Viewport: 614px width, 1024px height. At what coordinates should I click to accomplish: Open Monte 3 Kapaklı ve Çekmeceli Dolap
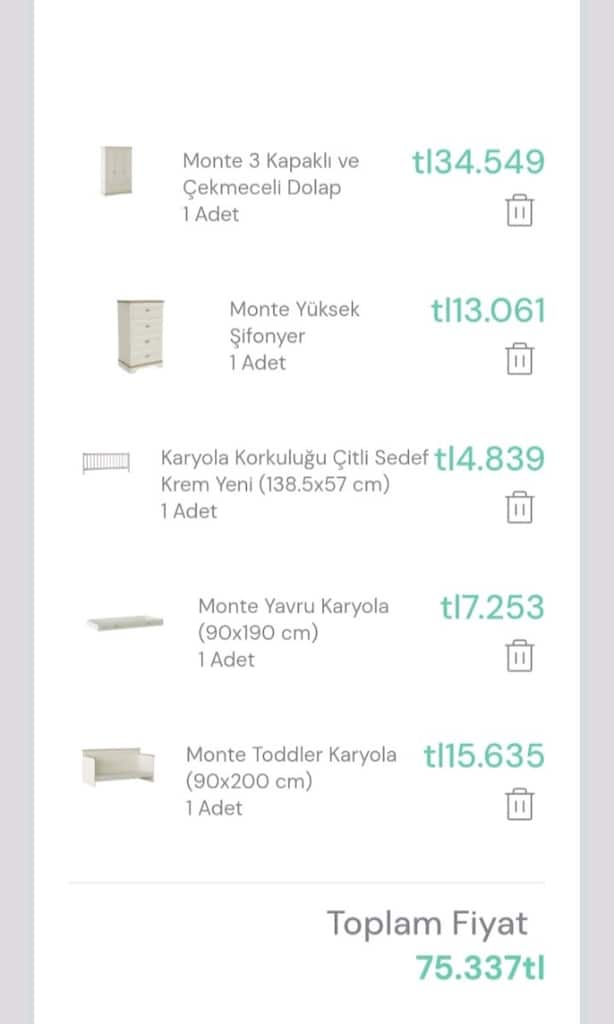point(271,174)
